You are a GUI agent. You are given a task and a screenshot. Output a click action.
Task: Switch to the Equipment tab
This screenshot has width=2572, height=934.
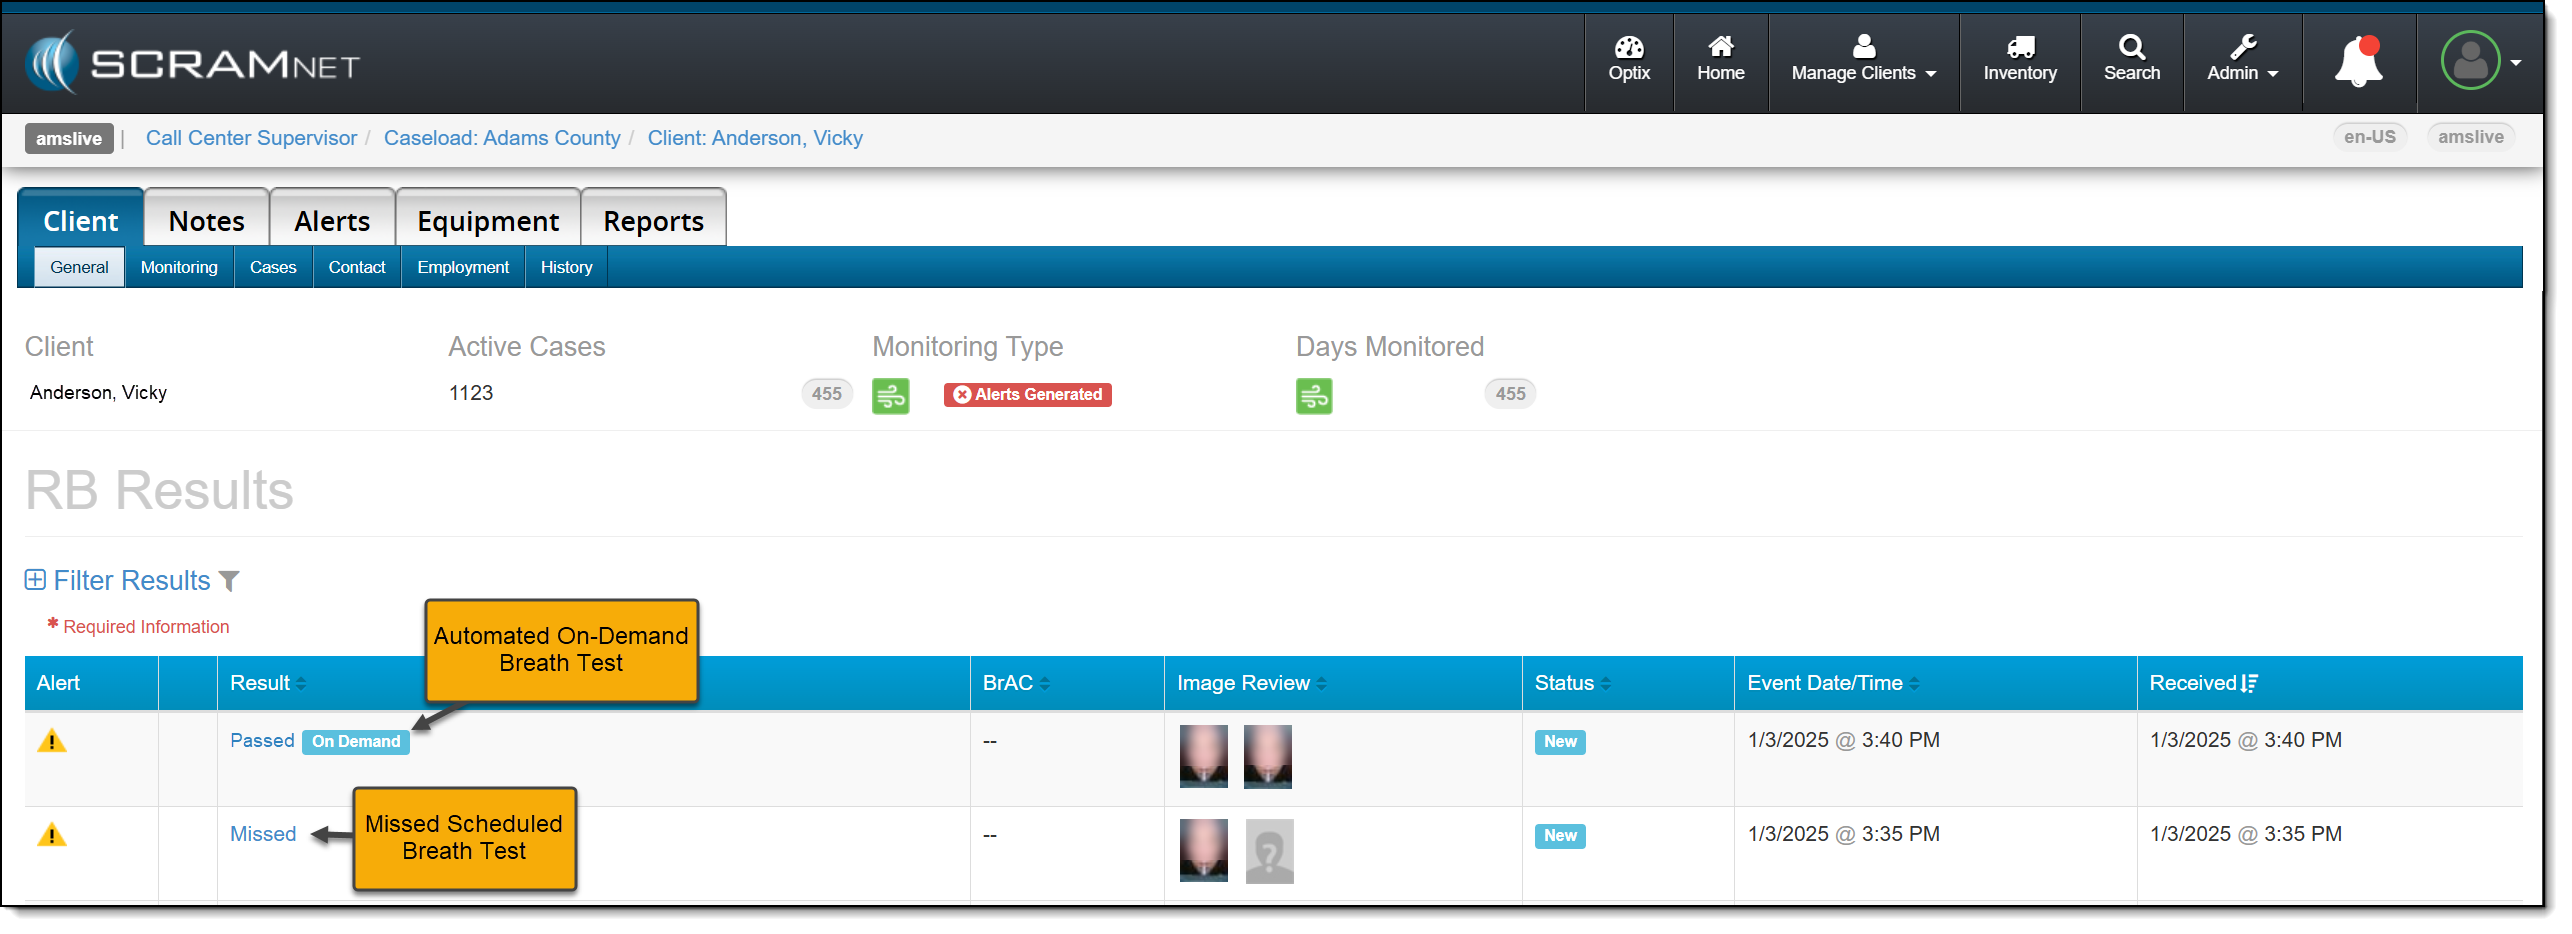click(x=488, y=221)
